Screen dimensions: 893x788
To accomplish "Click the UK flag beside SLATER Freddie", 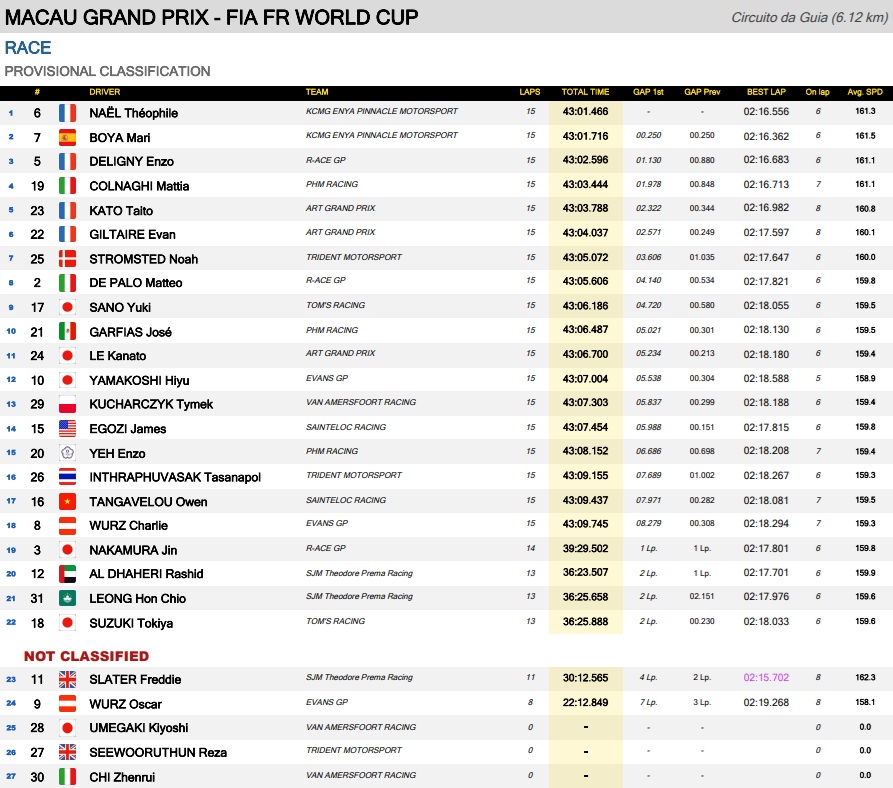I will [67, 679].
